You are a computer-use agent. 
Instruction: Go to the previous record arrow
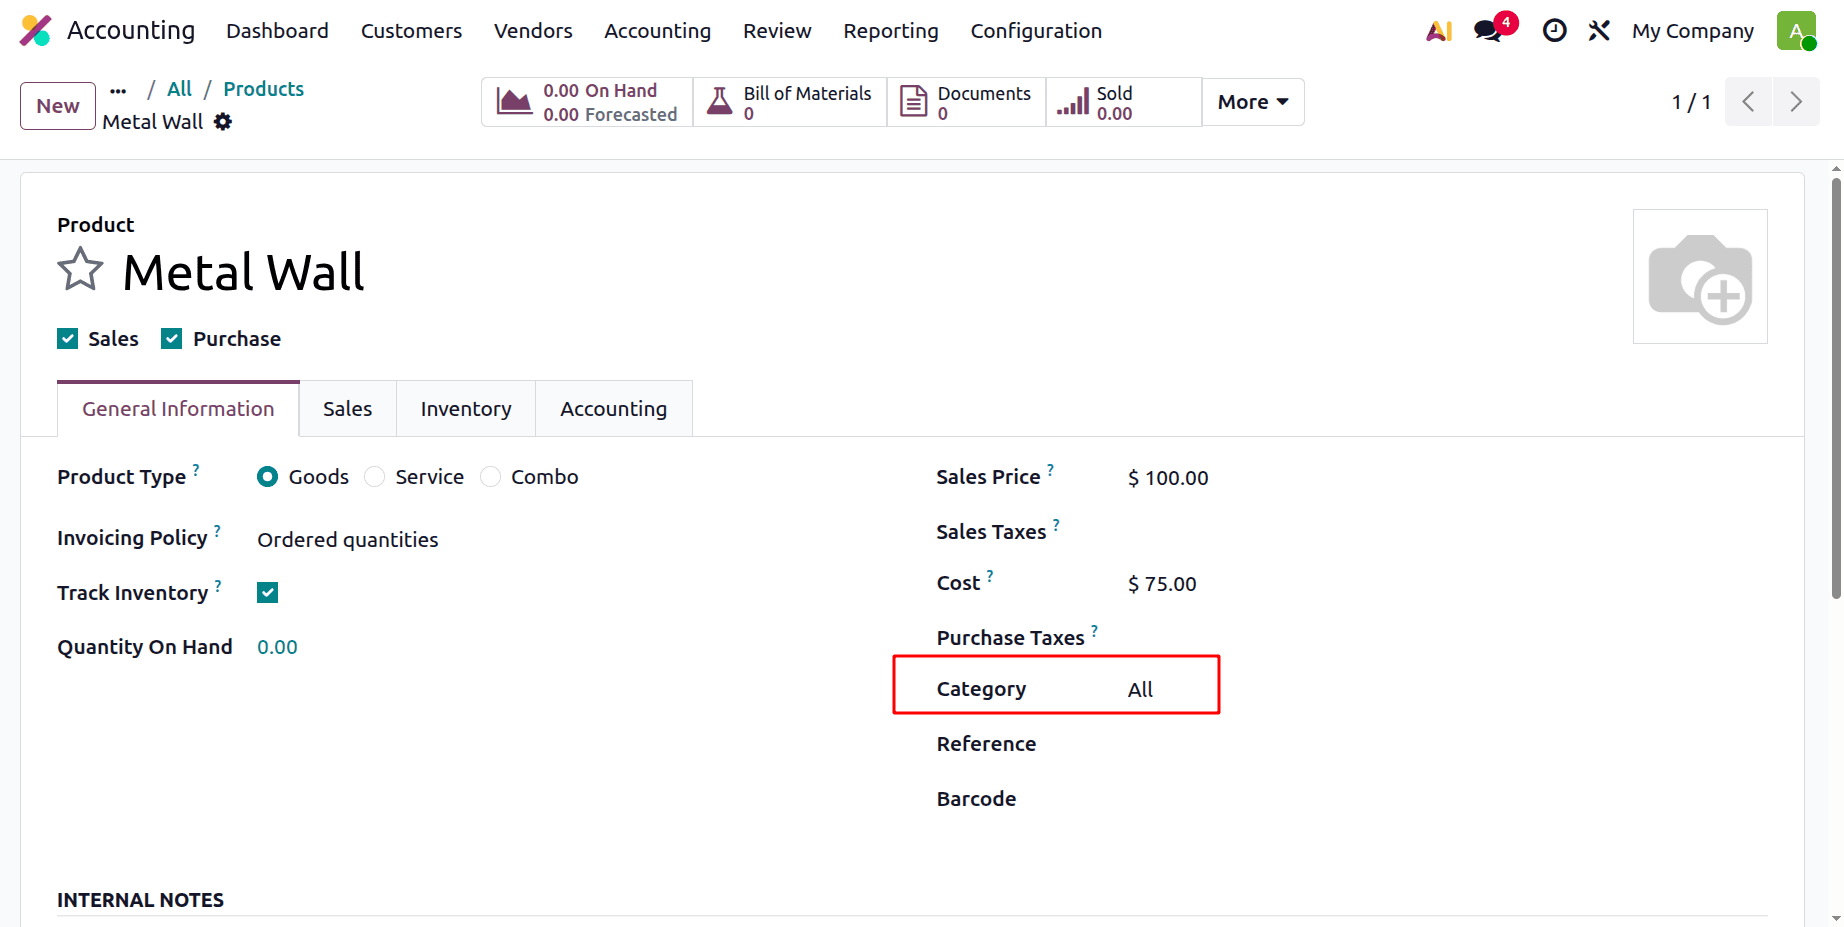click(x=1748, y=102)
